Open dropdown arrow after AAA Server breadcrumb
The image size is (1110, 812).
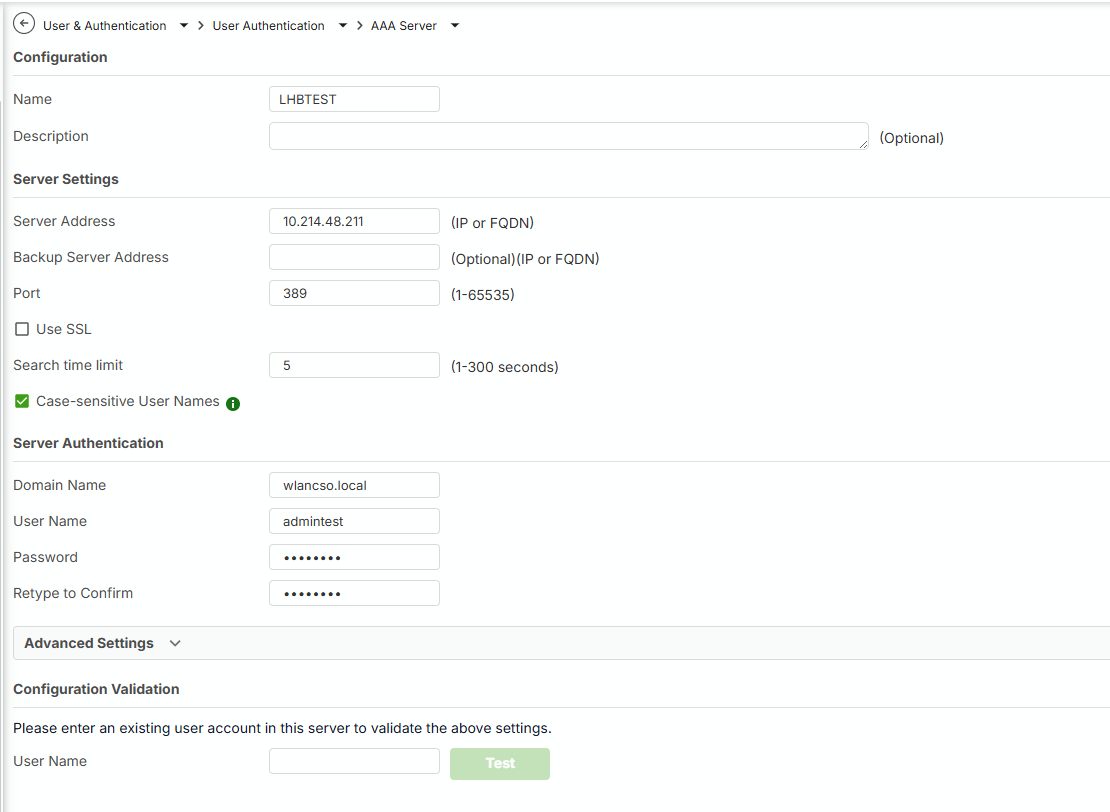coord(455,25)
